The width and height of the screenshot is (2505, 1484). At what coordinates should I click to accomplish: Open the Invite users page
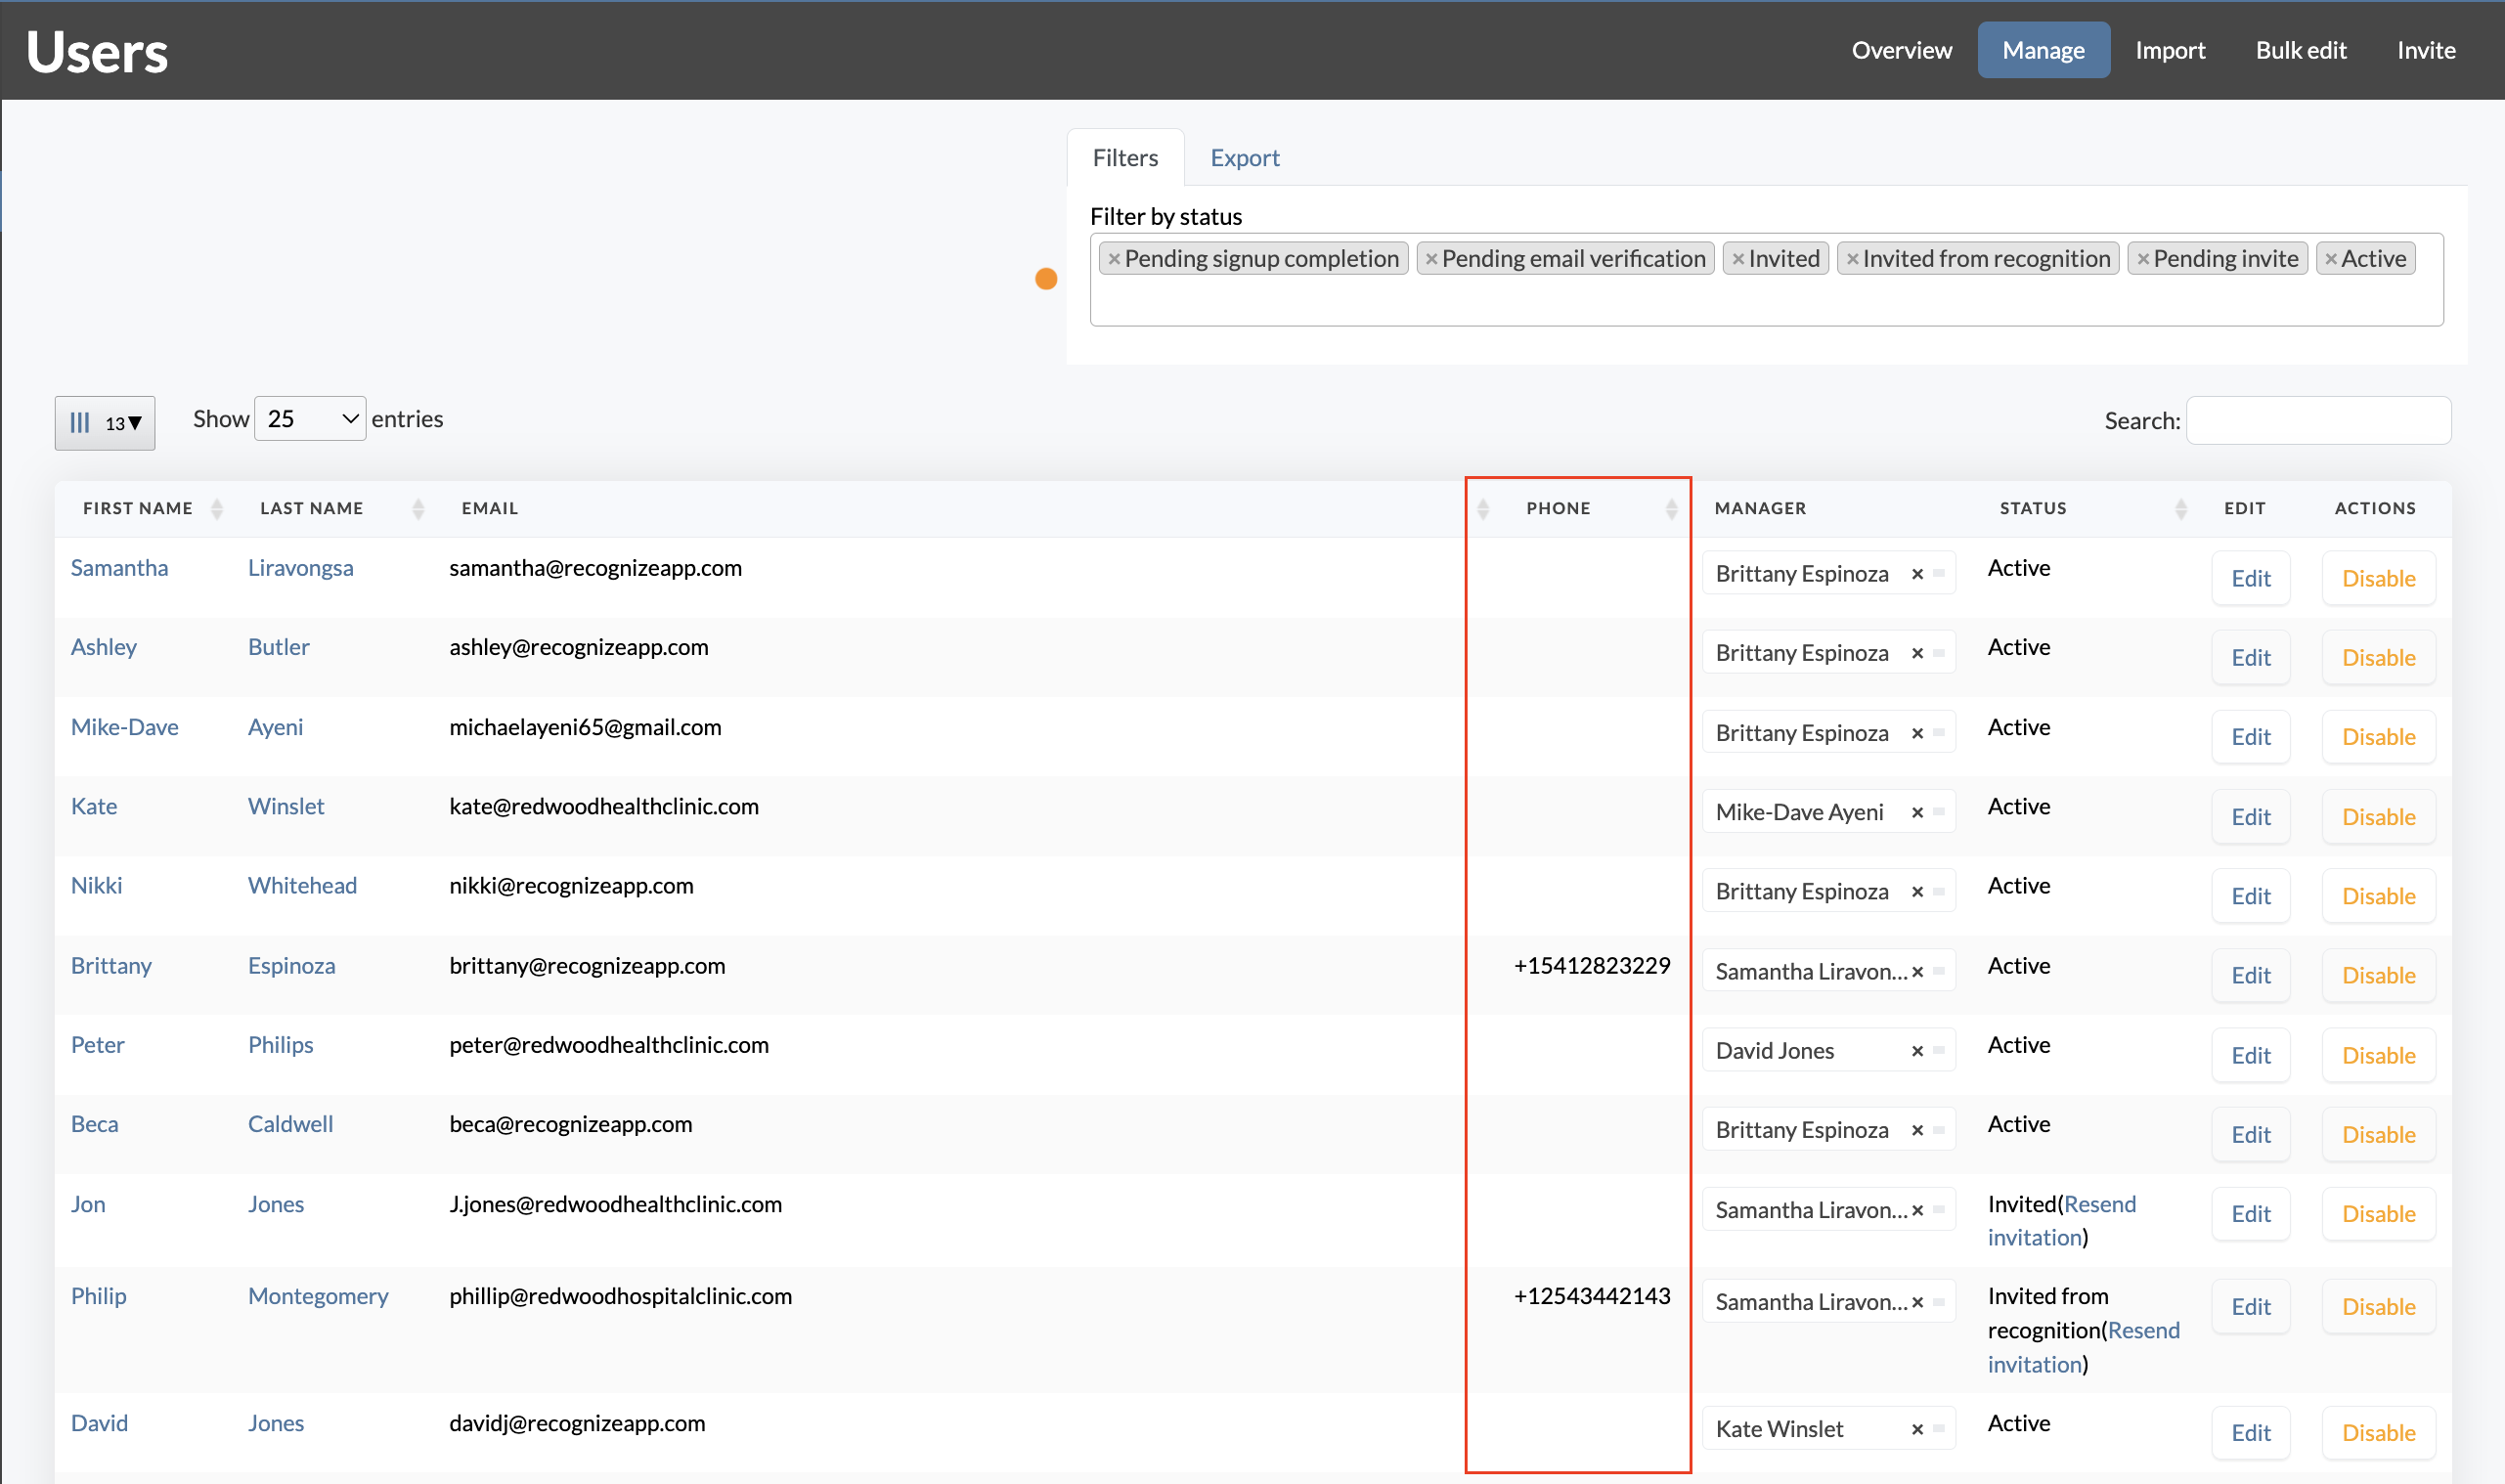(x=2425, y=50)
